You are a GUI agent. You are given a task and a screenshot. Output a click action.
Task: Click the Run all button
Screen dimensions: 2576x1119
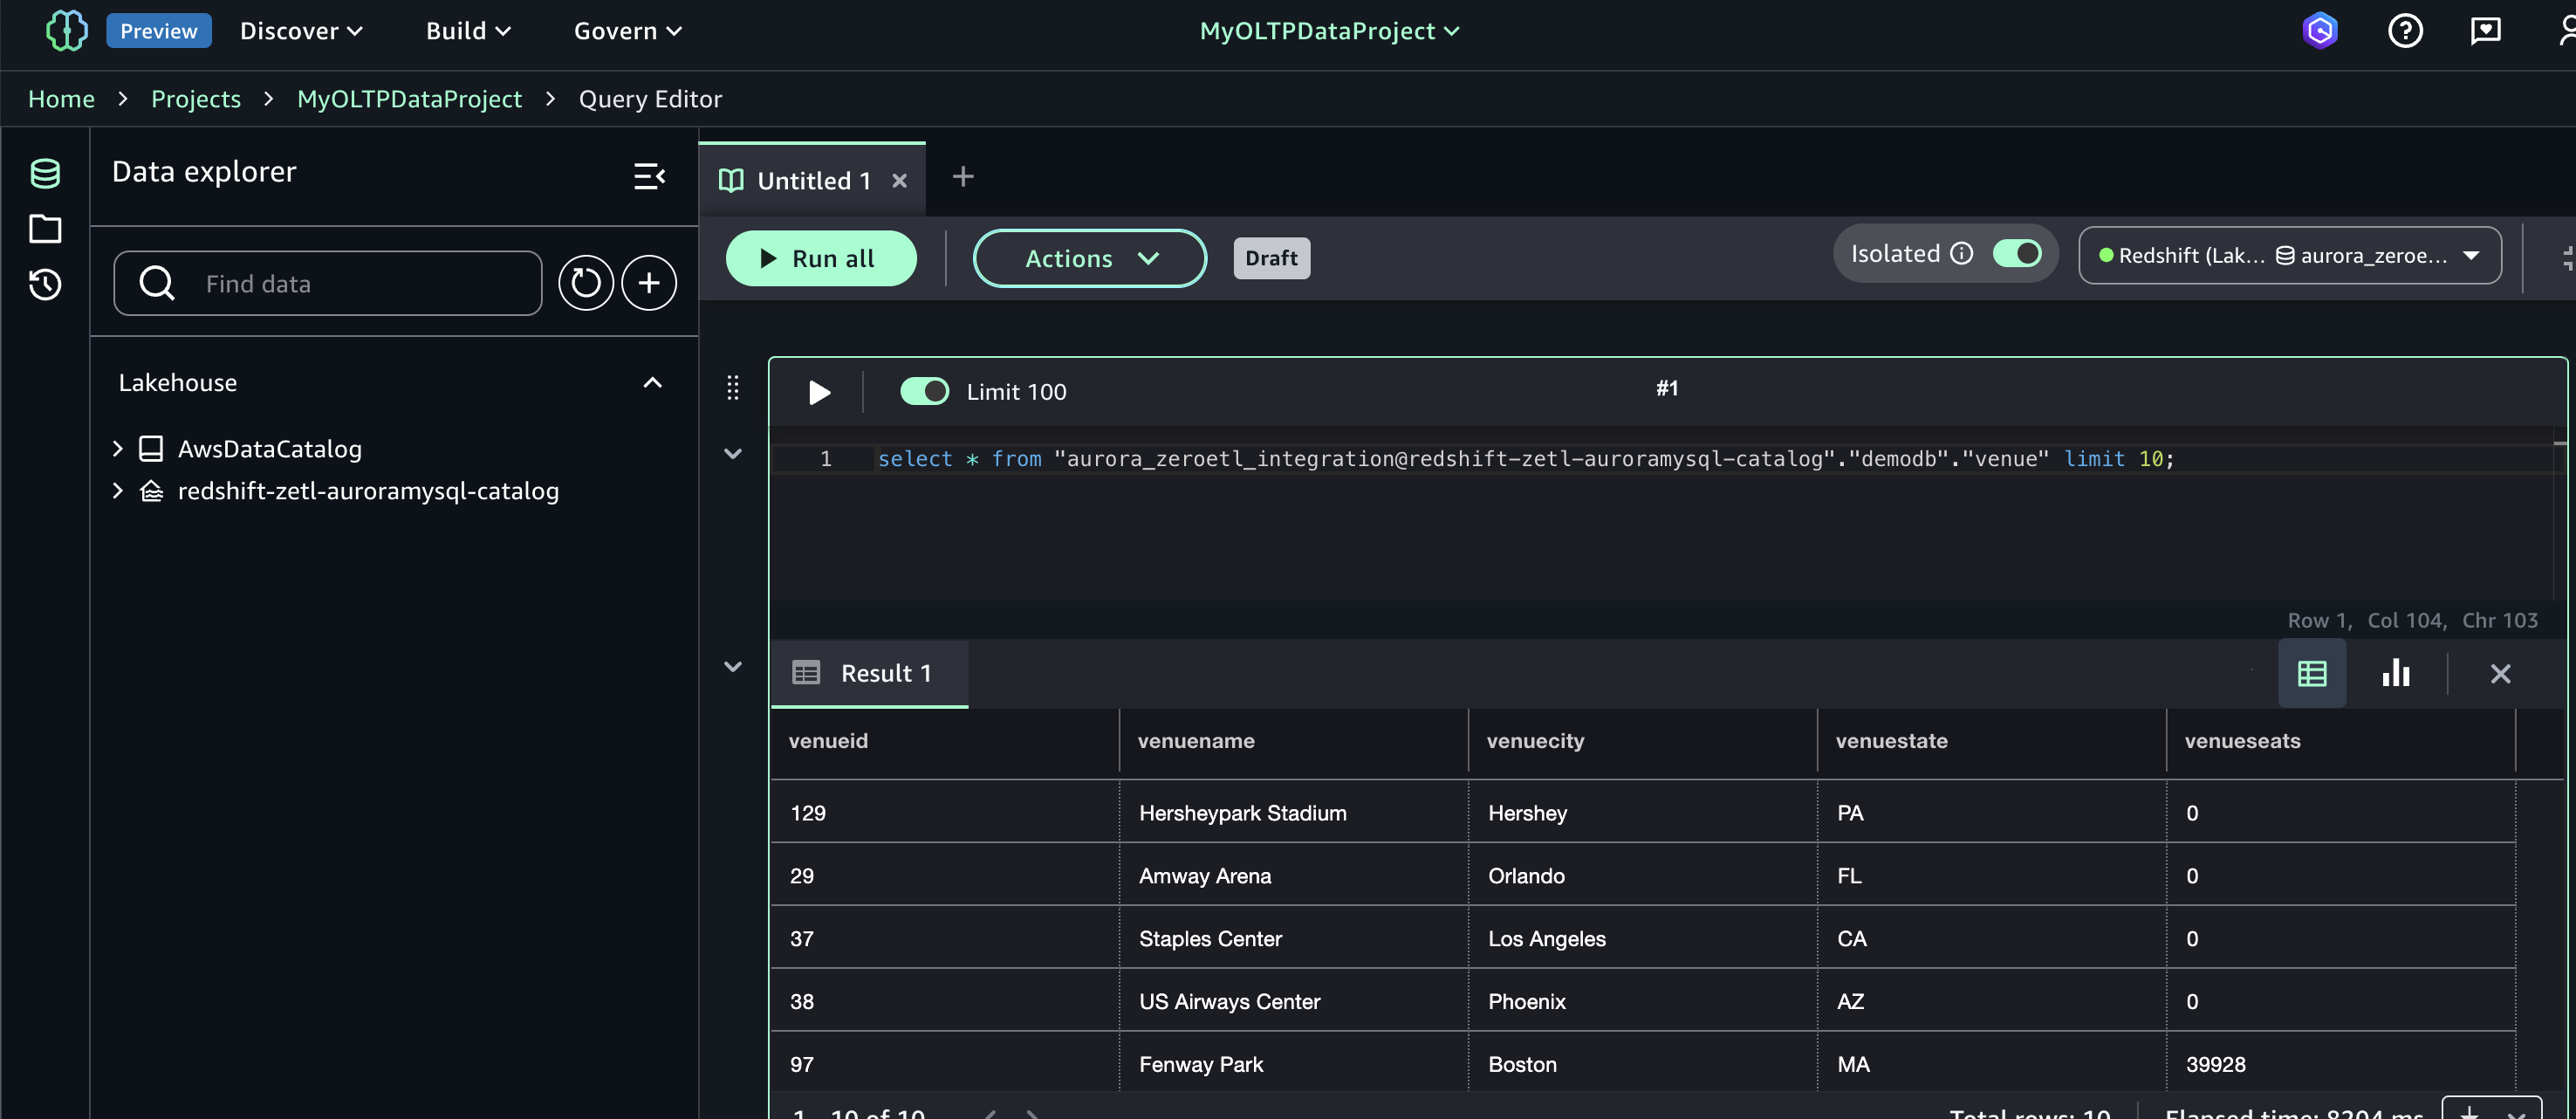tap(820, 258)
